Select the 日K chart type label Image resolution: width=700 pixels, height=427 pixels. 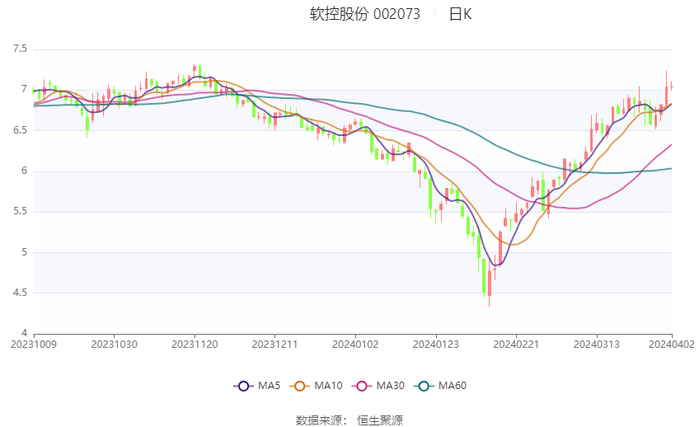click(460, 14)
